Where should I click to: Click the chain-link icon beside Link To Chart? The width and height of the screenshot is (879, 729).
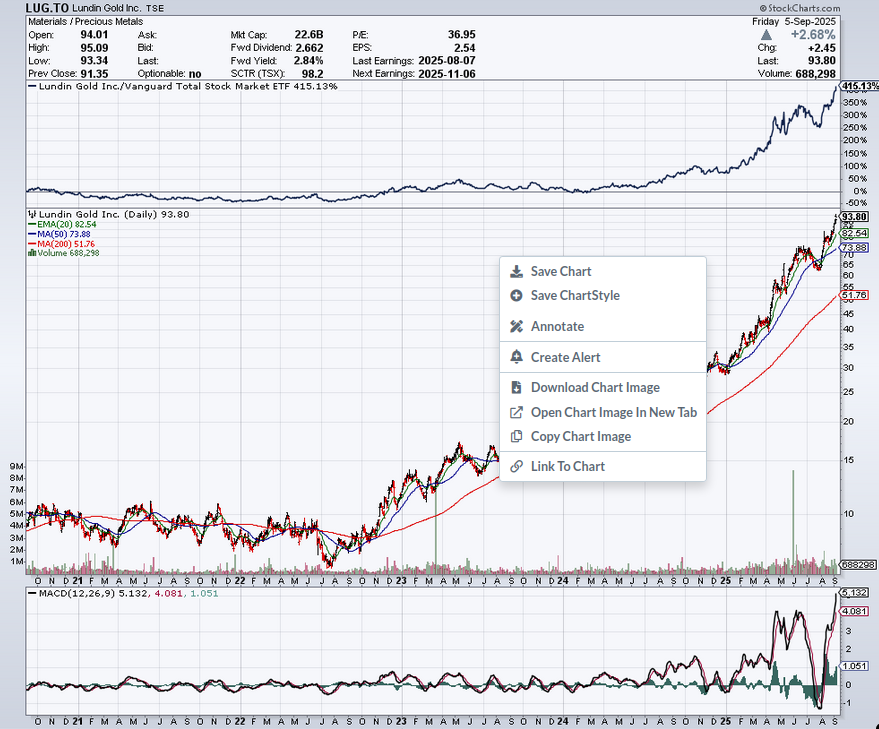click(x=516, y=466)
